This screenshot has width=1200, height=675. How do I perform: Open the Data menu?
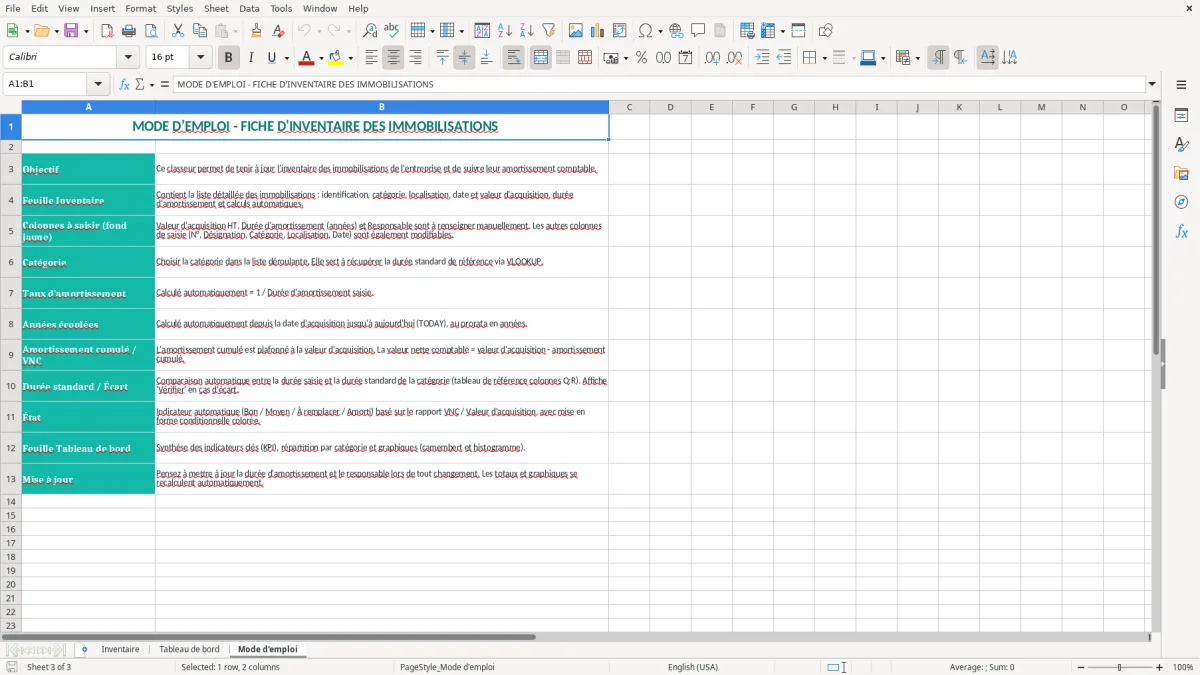click(249, 8)
